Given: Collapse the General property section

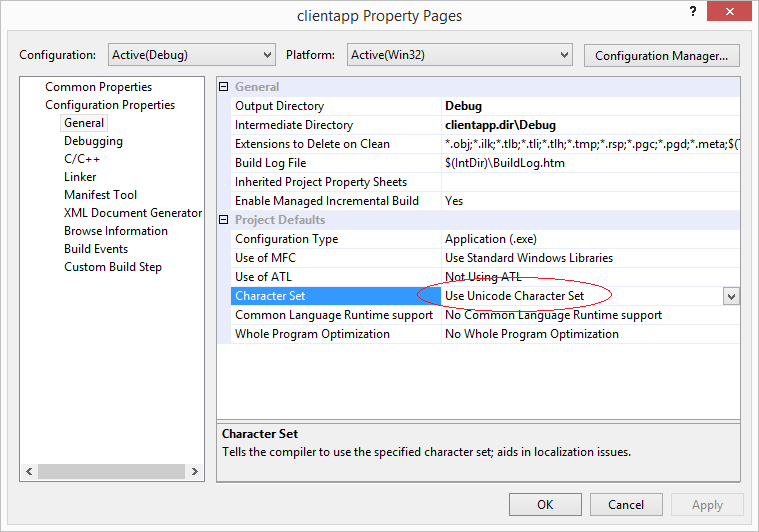Looking at the screenshot, I should pos(223,87).
